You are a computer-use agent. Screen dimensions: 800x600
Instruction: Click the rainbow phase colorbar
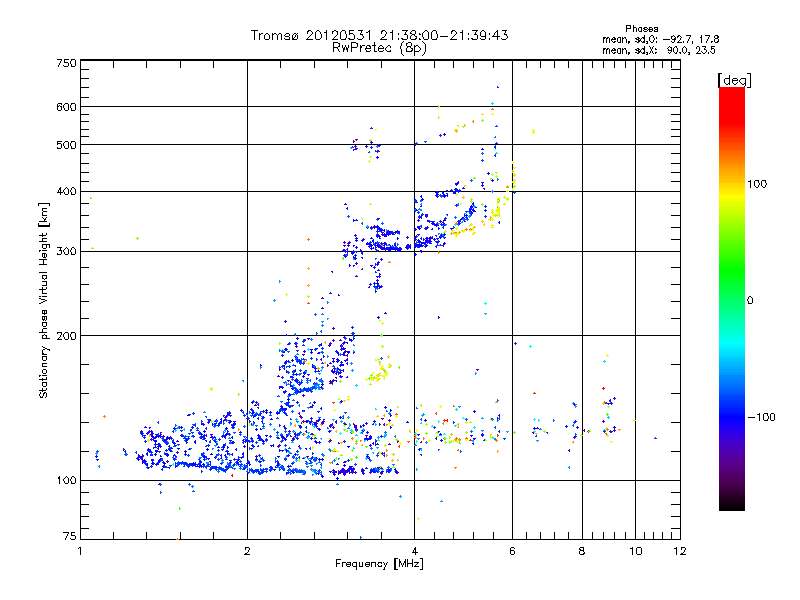(732, 299)
